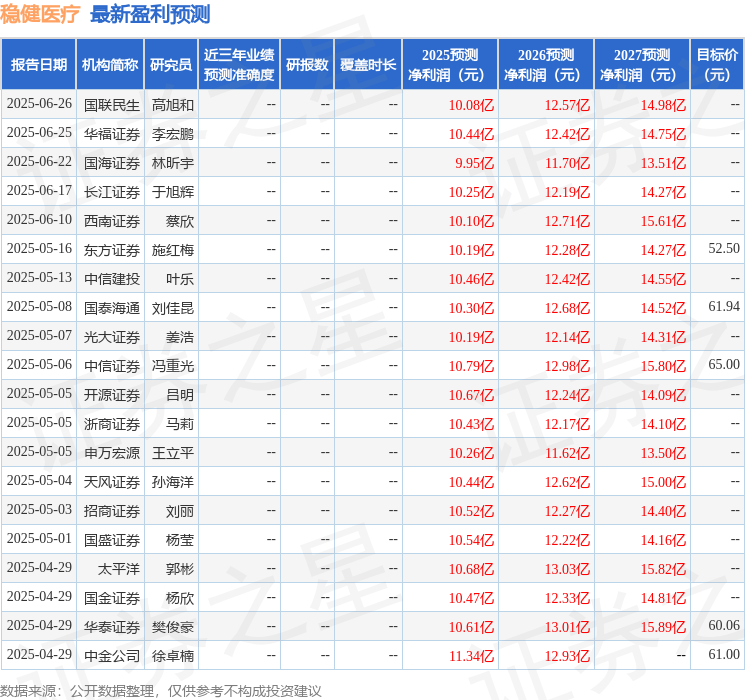Image resolution: width=745 pixels, height=700 pixels.
Task: Select the 国盛证券 institution cell
Action: click(112, 540)
